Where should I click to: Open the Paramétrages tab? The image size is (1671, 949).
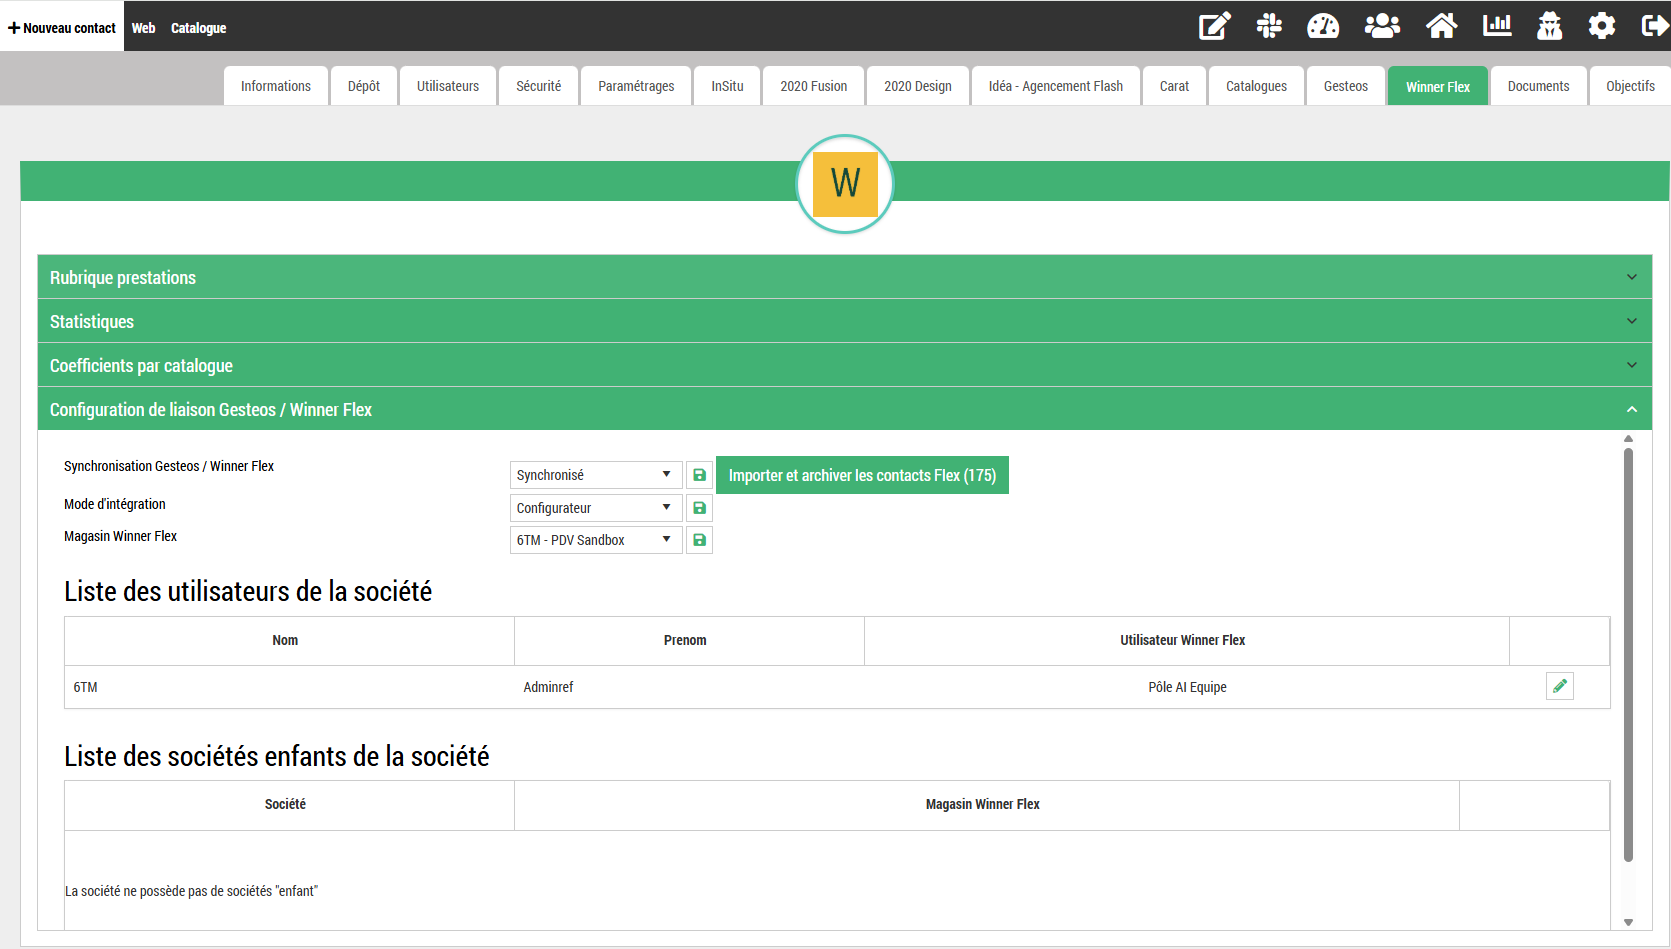(636, 86)
